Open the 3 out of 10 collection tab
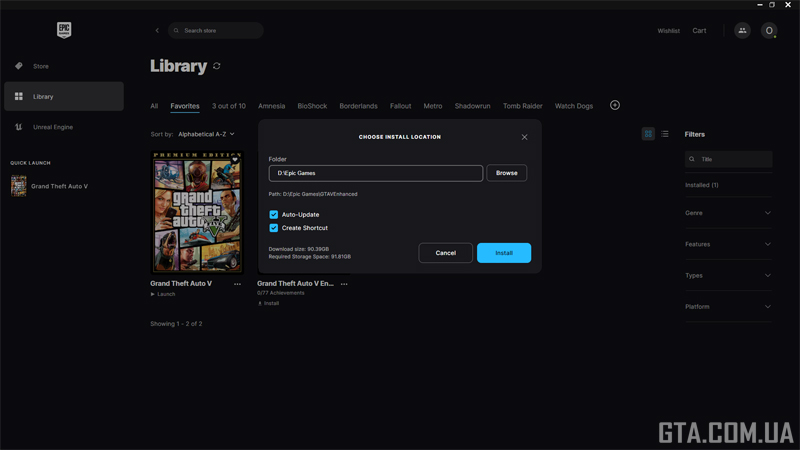The image size is (800, 450). click(229, 106)
